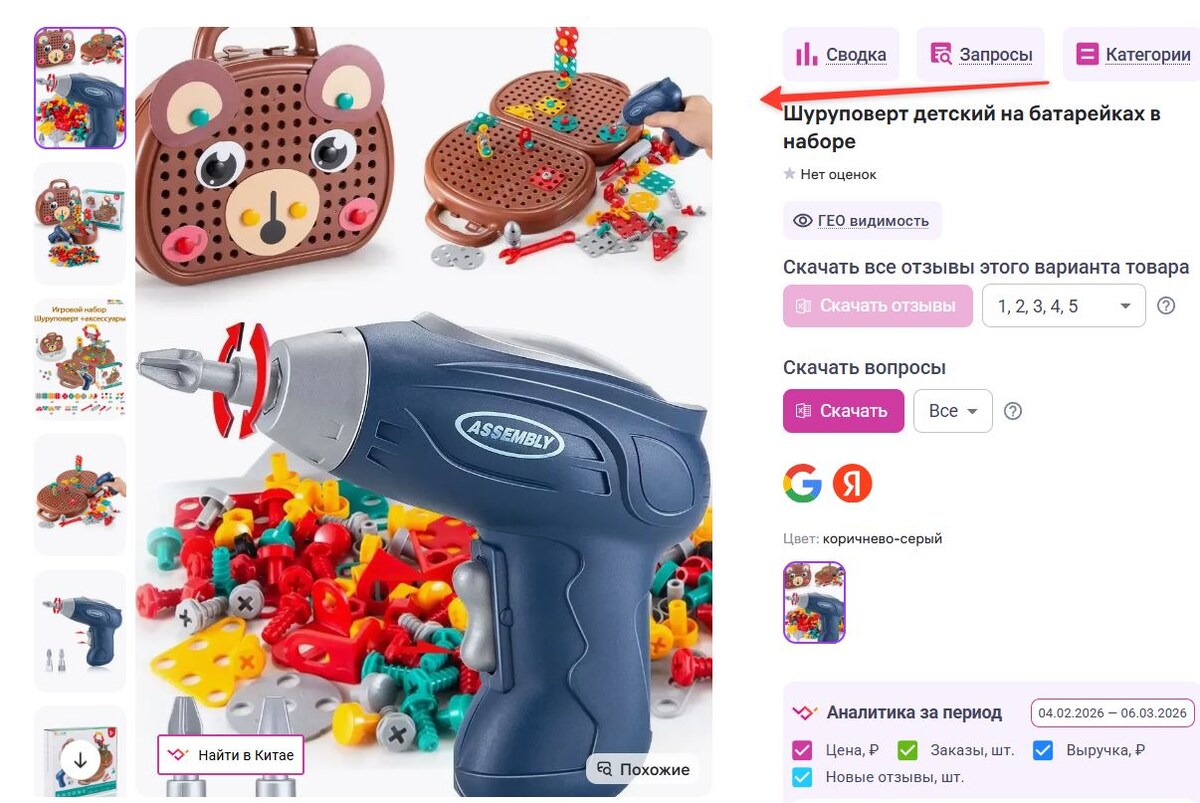The height and width of the screenshot is (803, 1200).
Task: Open the ratings 1, 2, 3, 4, 5 dropdown
Action: point(1064,306)
